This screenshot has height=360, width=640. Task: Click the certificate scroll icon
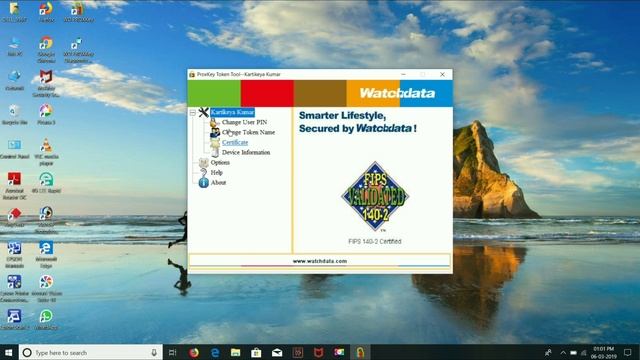pos(215,142)
